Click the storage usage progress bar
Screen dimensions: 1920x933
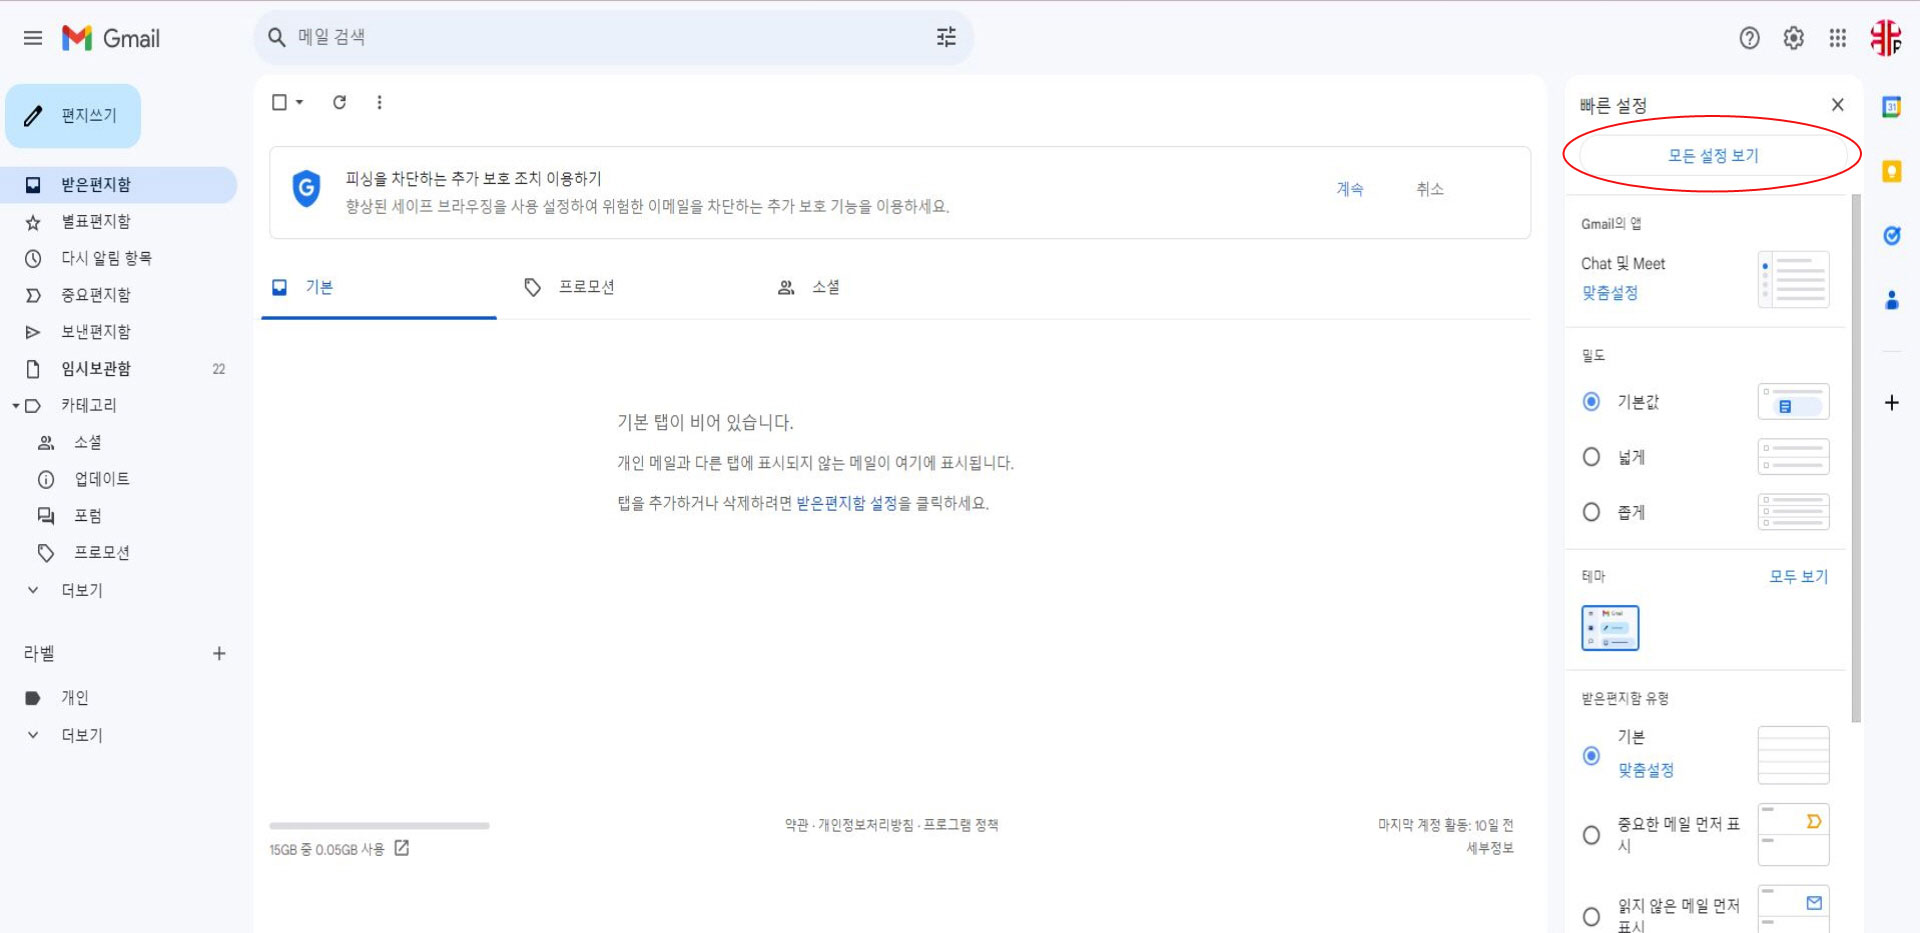(379, 826)
